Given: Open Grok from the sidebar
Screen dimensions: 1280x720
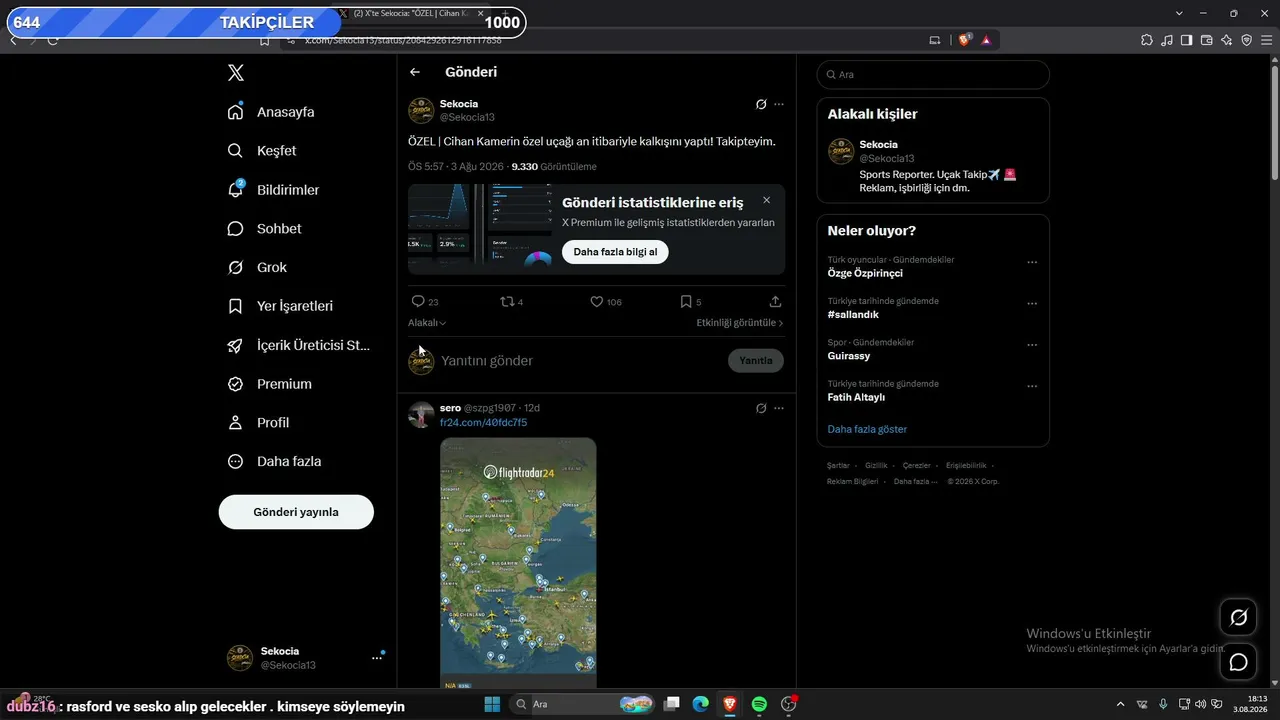Looking at the screenshot, I should click(258, 268).
